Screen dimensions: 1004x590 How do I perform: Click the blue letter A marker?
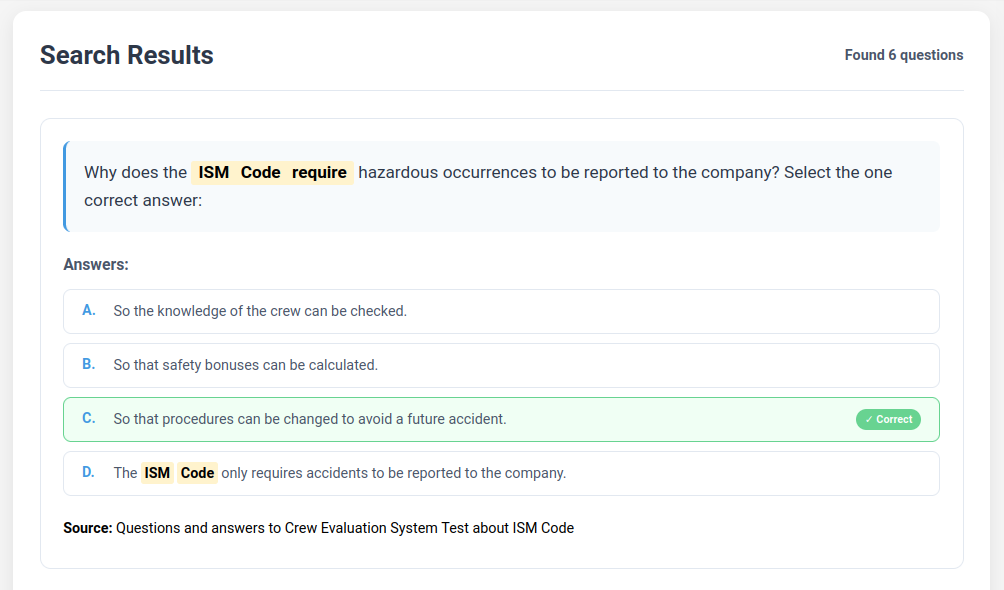89,311
